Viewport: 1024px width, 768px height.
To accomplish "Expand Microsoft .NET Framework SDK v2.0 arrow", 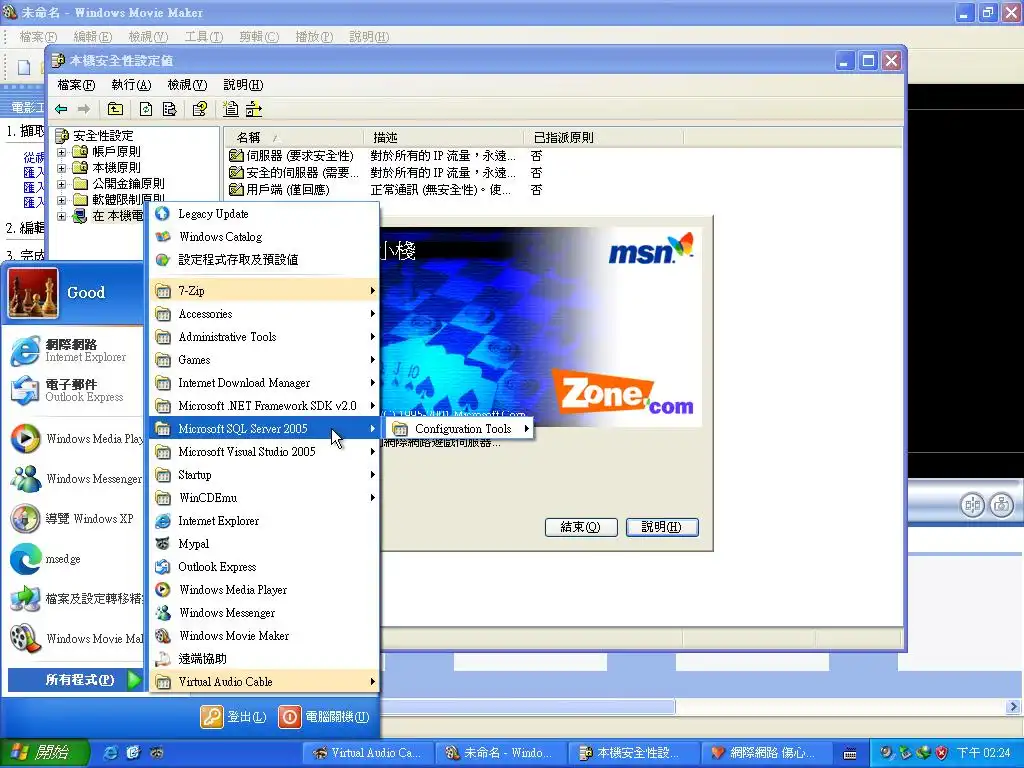I will [x=372, y=406].
